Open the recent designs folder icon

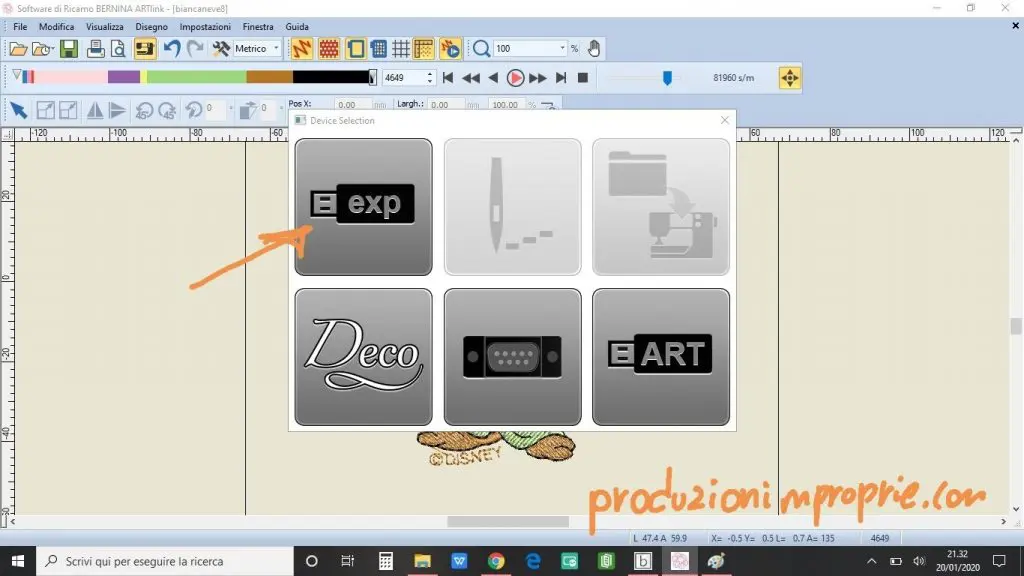click(42, 49)
